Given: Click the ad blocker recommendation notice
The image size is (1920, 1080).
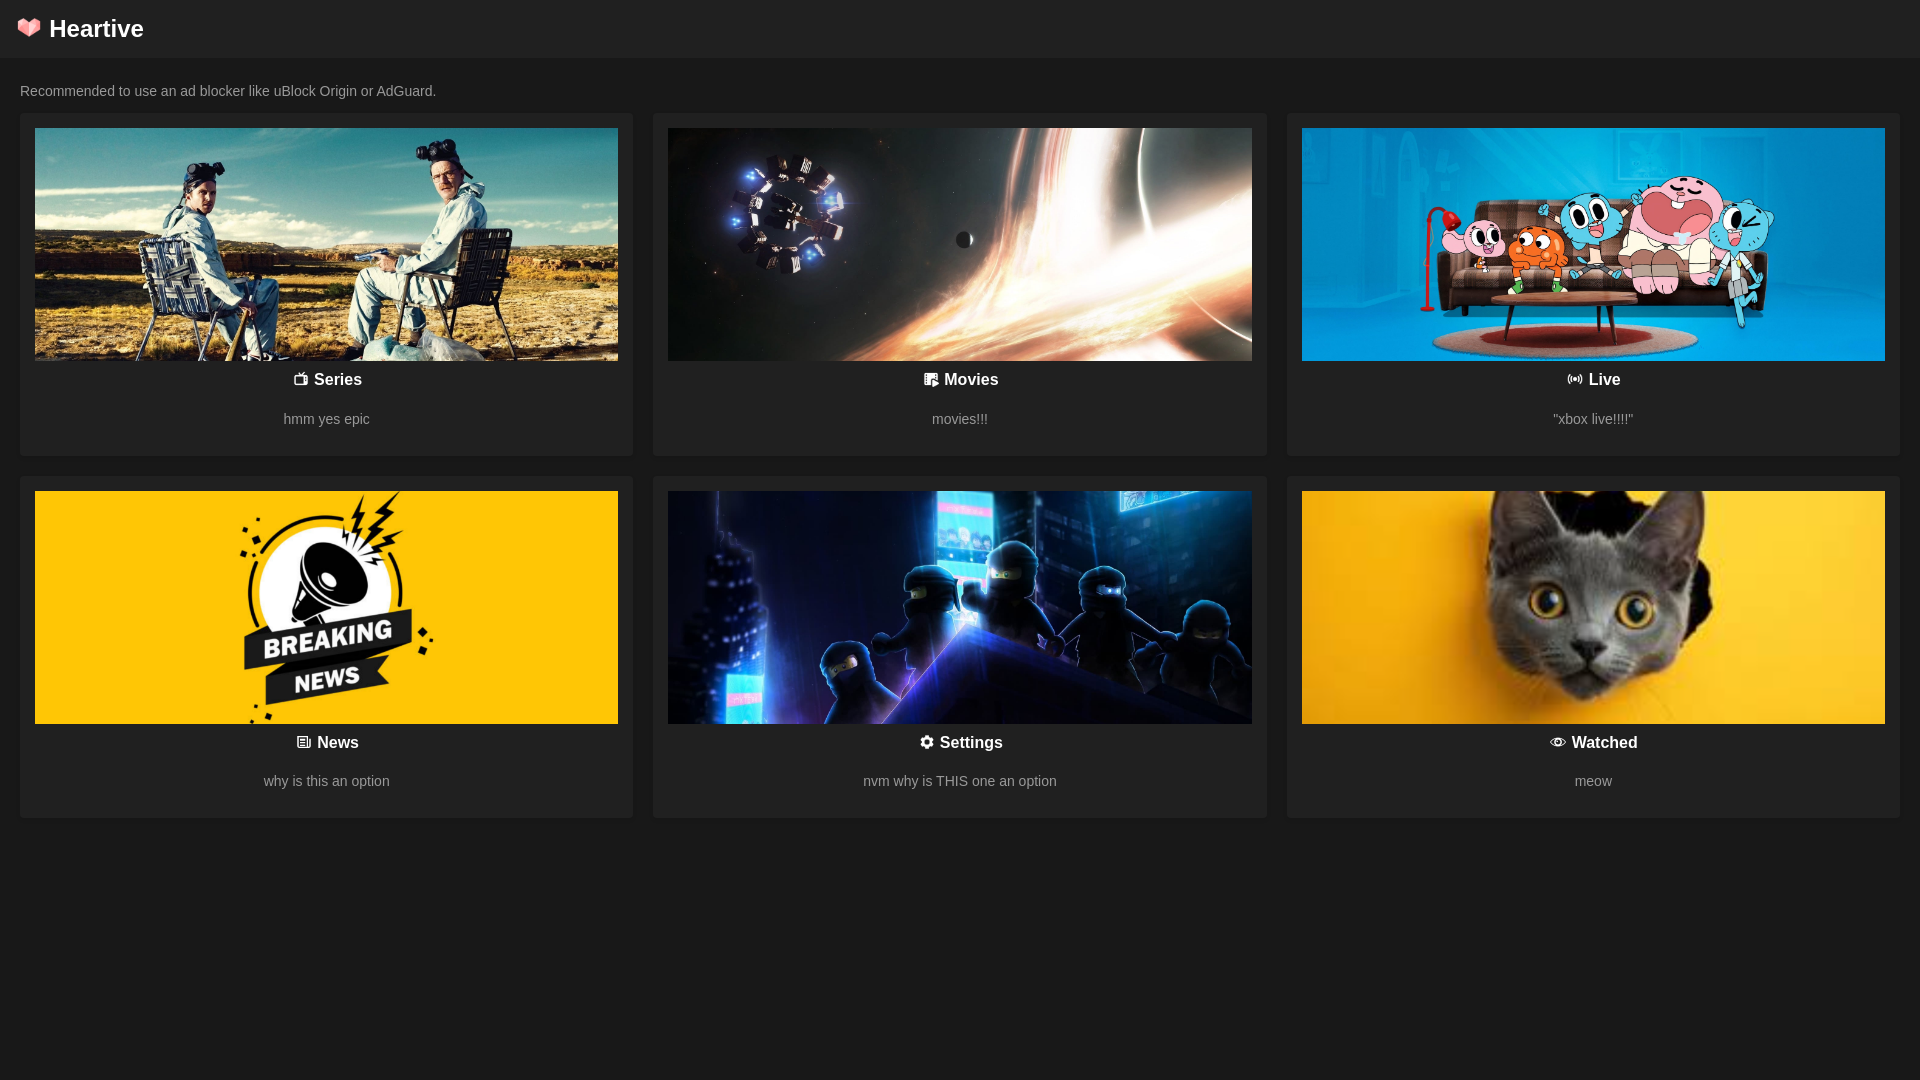Looking at the screenshot, I should 228,91.
